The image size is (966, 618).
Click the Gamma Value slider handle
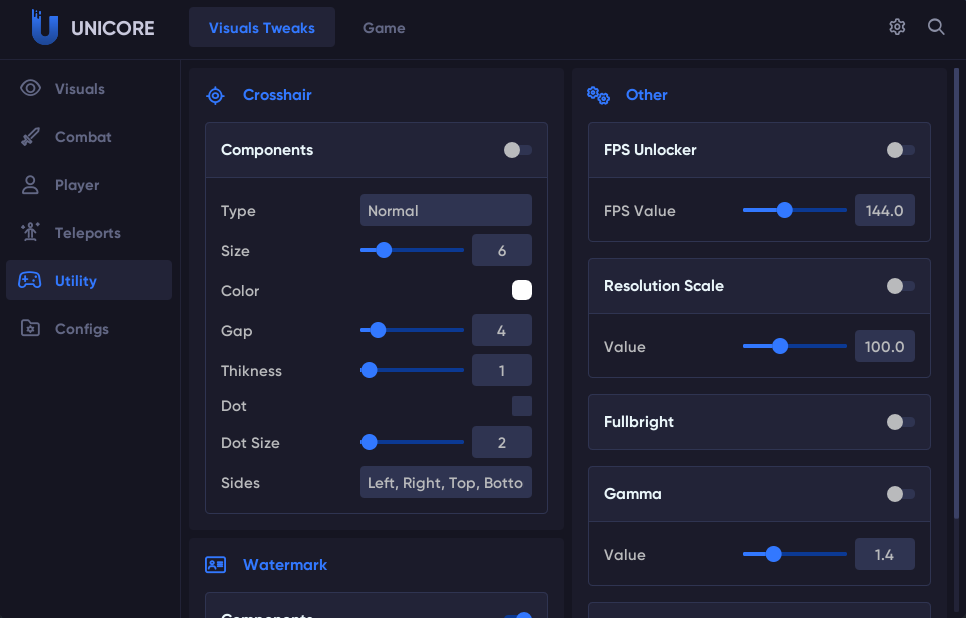tap(773, 554)
